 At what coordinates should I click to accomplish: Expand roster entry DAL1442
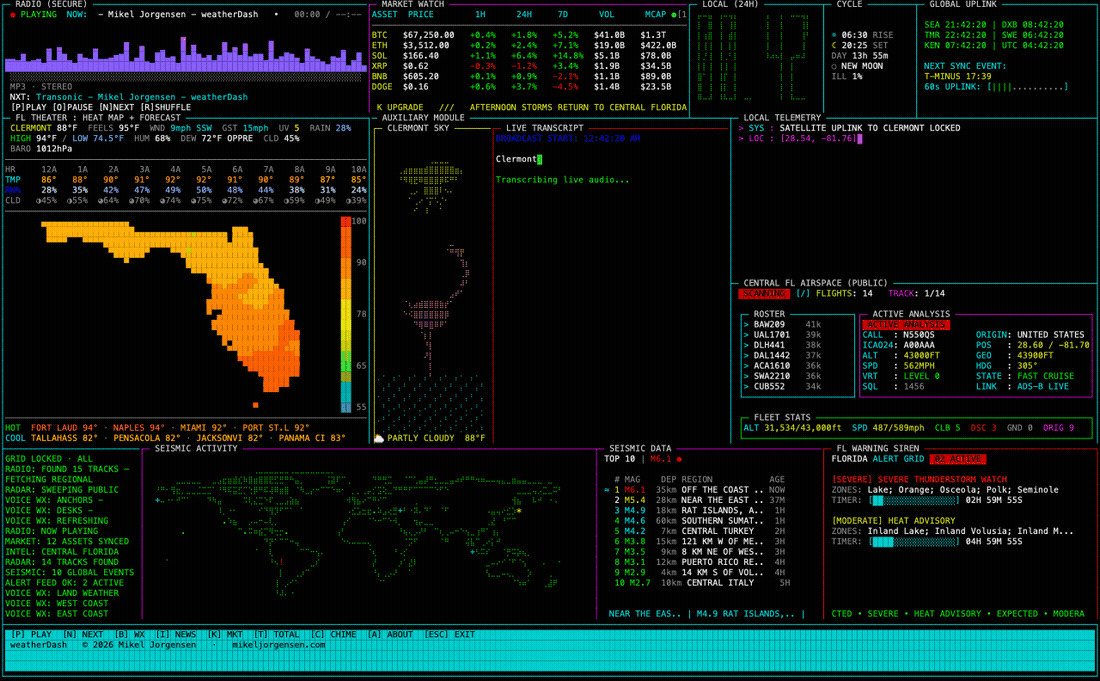tap(782, 356)
